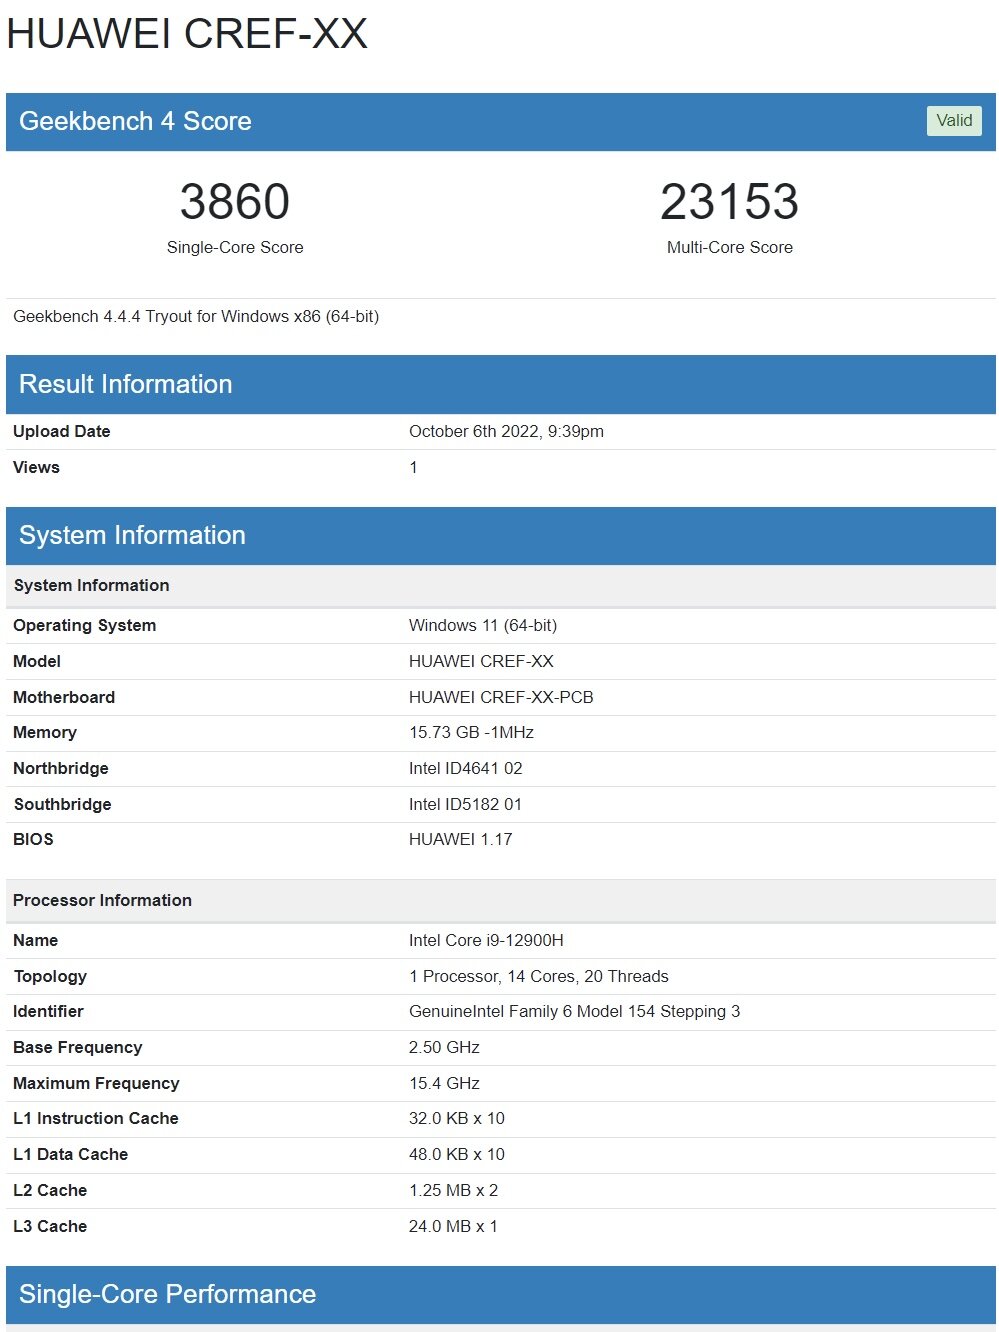
Task: Select motherboard value HUAWEI CREF-XX-PCB
Action: [501, 697]
